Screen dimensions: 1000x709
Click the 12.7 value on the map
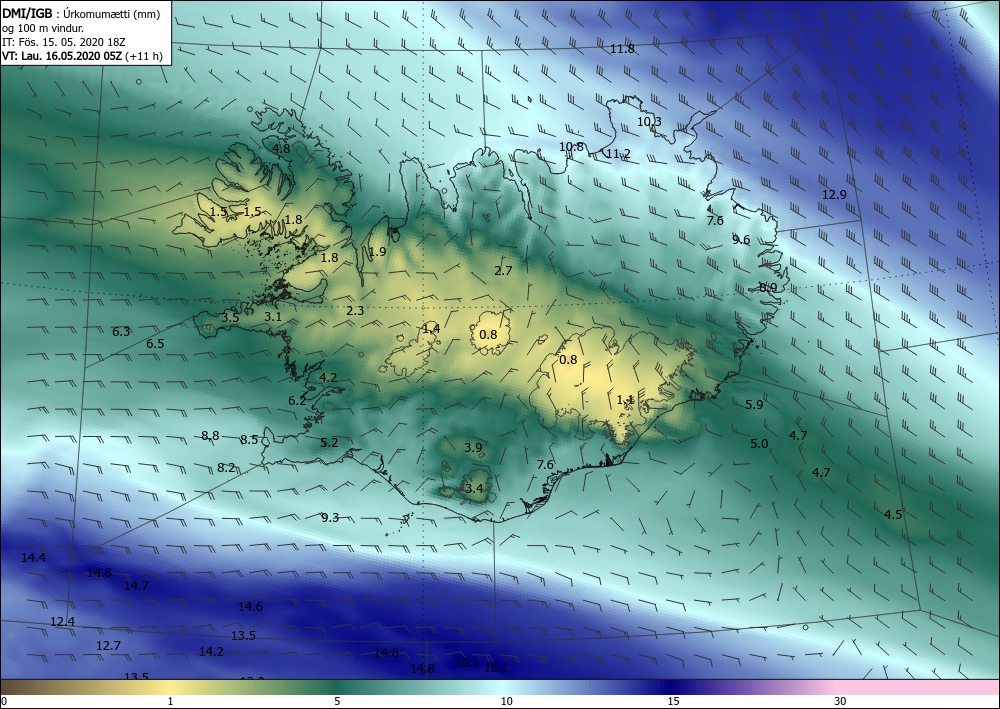pyautogui.click(x=108, y=645)
